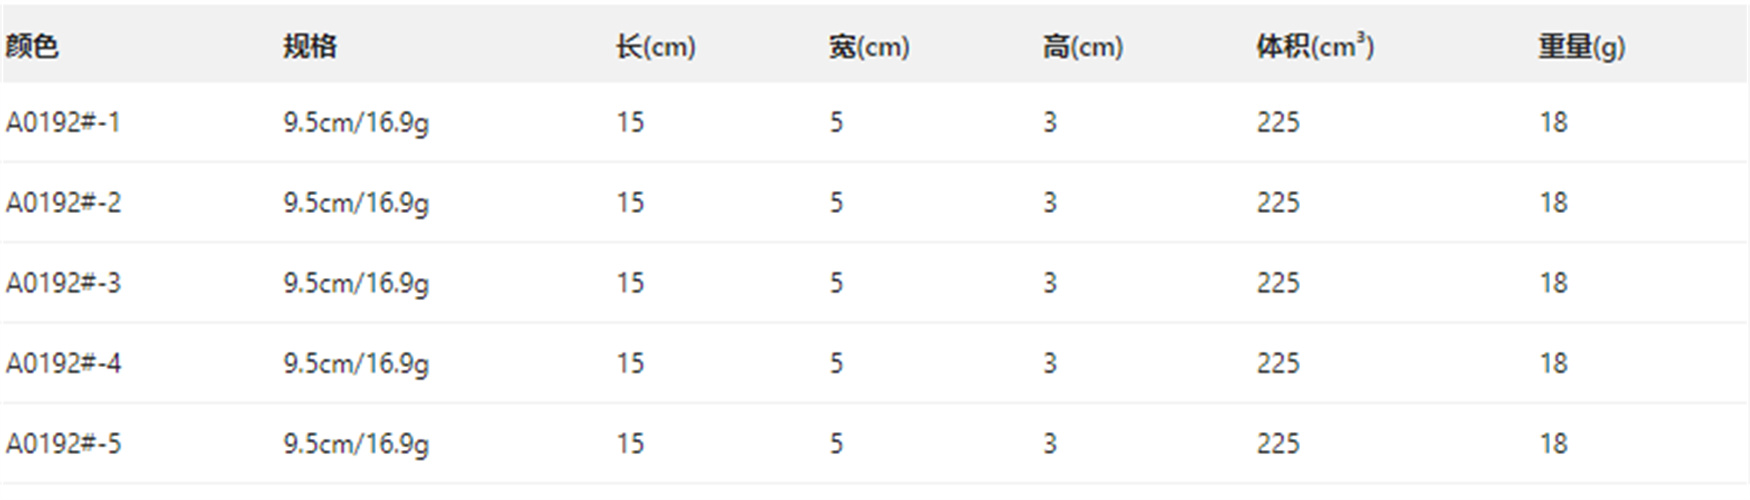Screen dimensions: 1750x500
Task: Click the A0192#-4 color cell
Action: tap(63, 363)
